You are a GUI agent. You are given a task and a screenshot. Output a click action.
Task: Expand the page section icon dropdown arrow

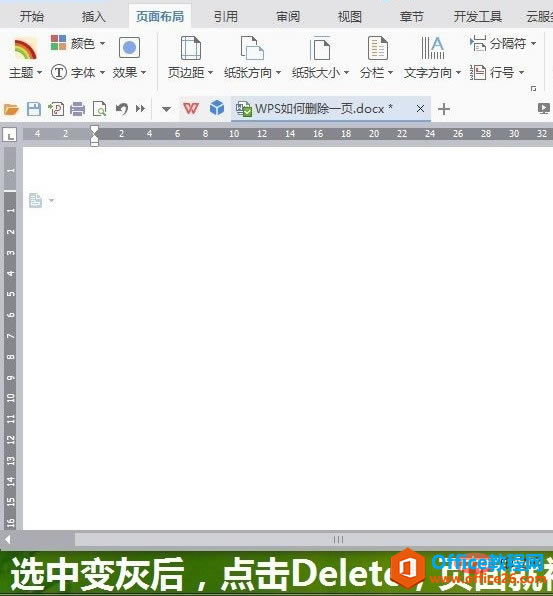click(x=51, y=200)
